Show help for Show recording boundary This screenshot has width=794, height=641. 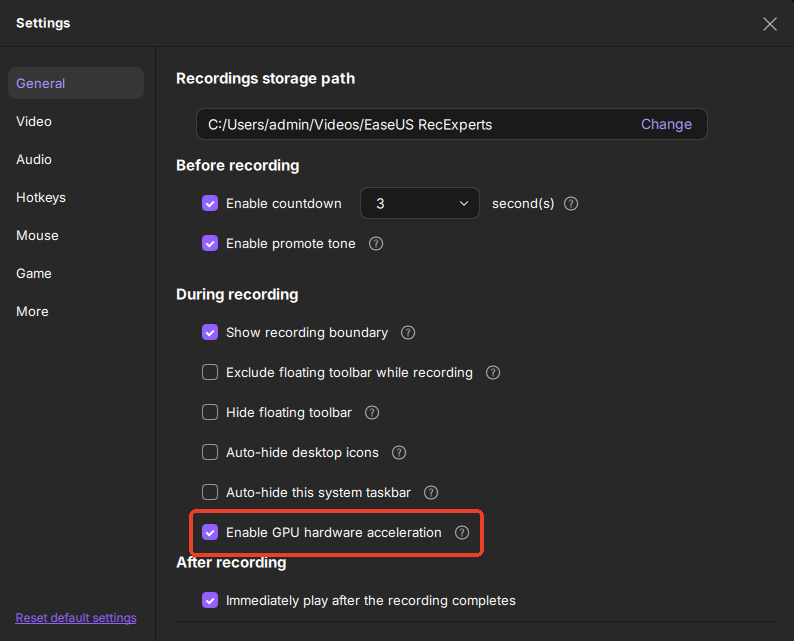(408, 333)
